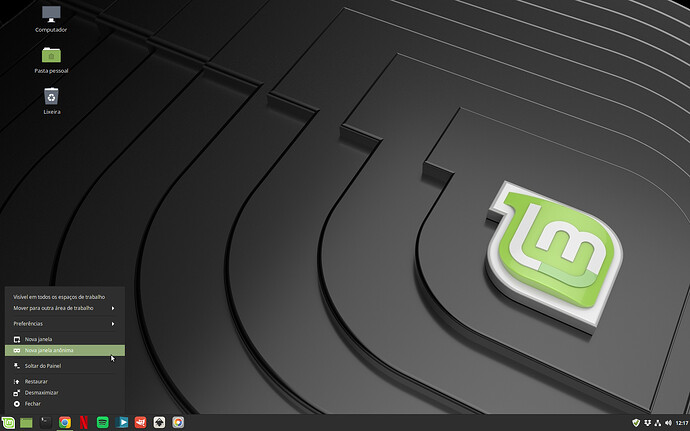Choose Nova janela from context menu

click(65, 339)
